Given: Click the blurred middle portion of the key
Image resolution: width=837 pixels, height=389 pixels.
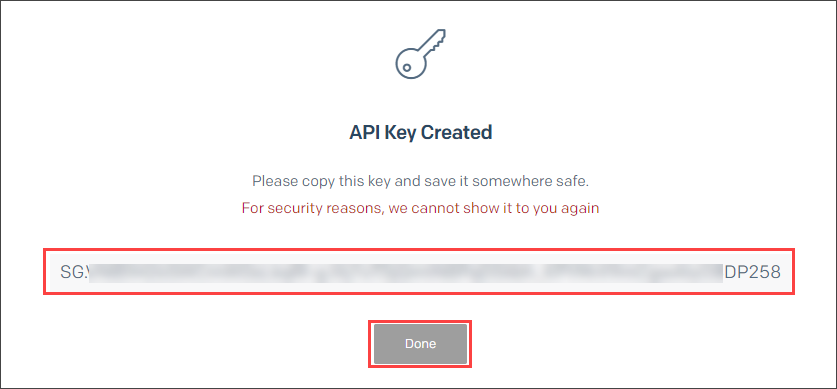Looking at the screenshot, I should (x=406, y=272).
